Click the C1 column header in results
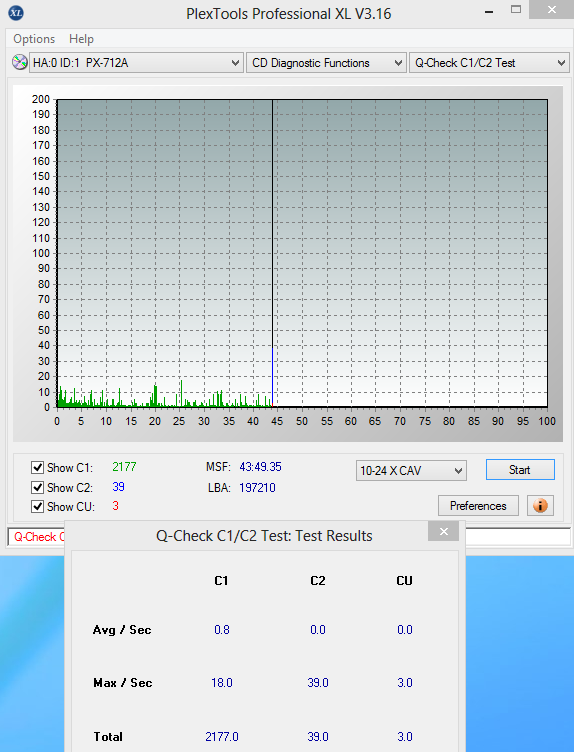This screenshot has height=752, width=574. point(221,581)
